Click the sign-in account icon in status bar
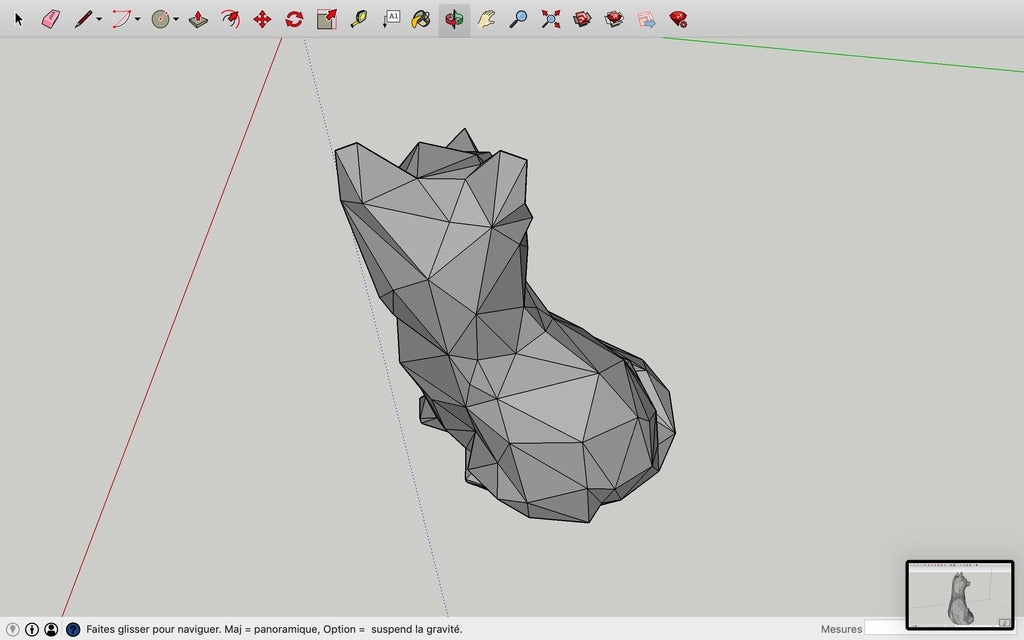 (50, 630)
